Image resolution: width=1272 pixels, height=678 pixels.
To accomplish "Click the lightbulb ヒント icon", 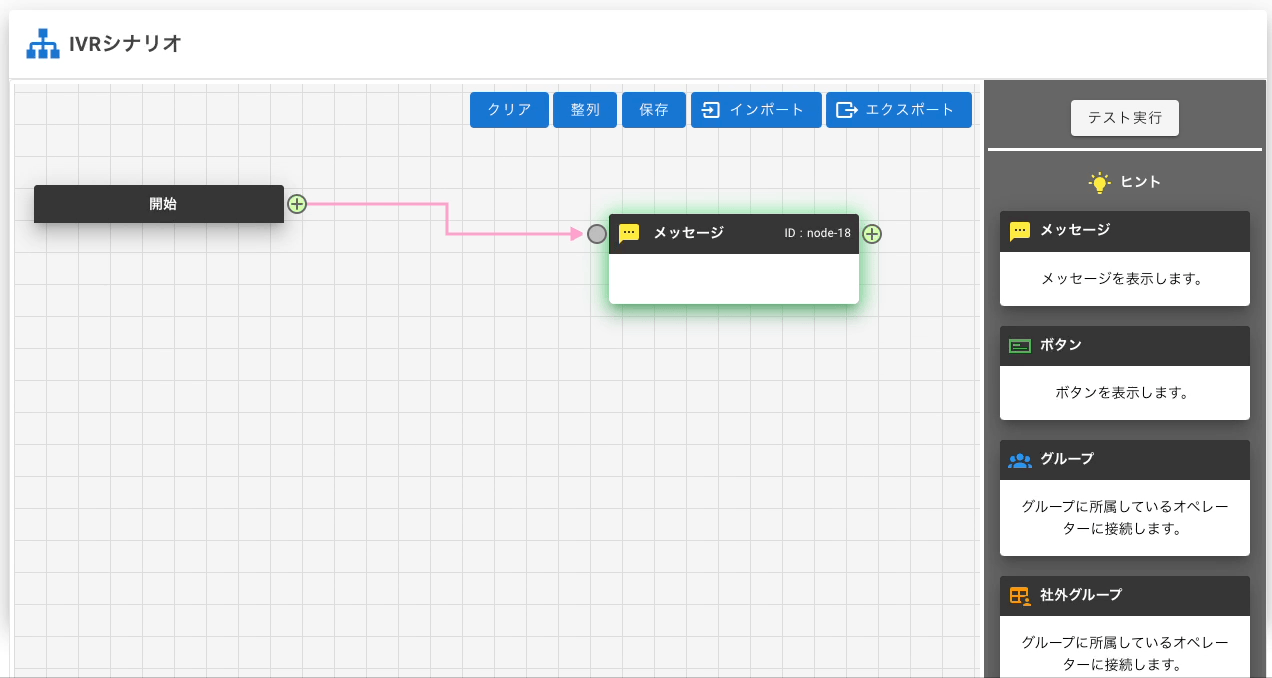I will pos(1099,182).
